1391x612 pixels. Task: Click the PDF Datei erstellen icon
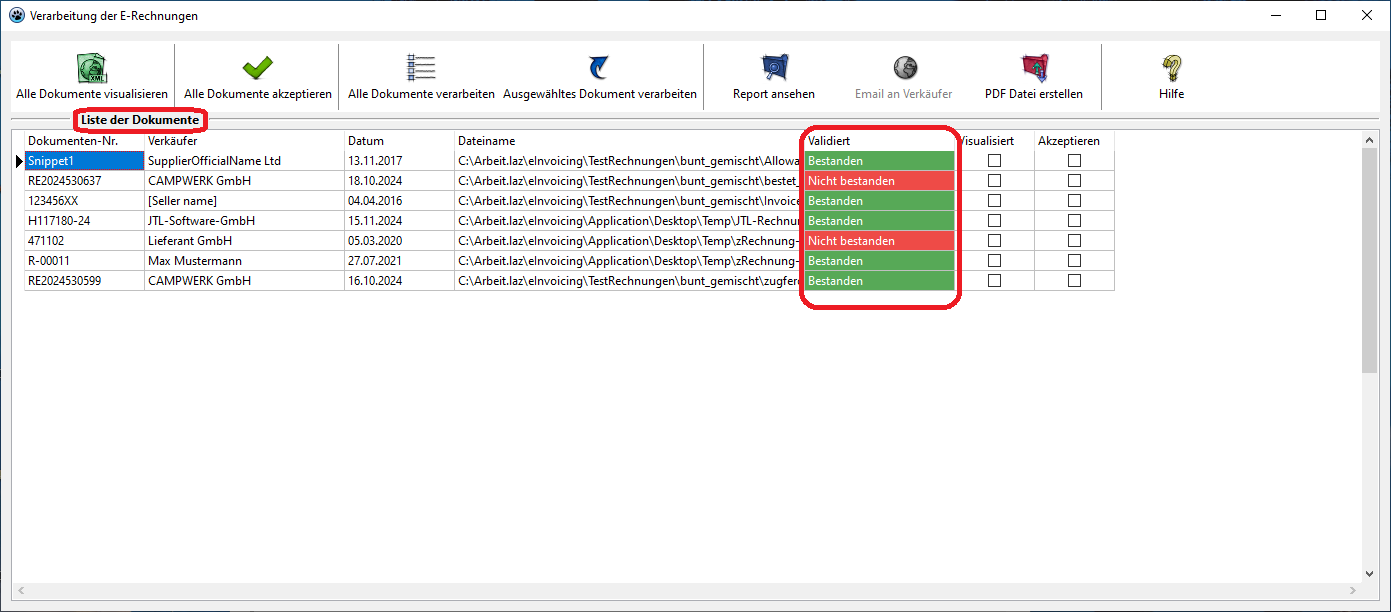pyautogui.click(x=1033, y=68)
